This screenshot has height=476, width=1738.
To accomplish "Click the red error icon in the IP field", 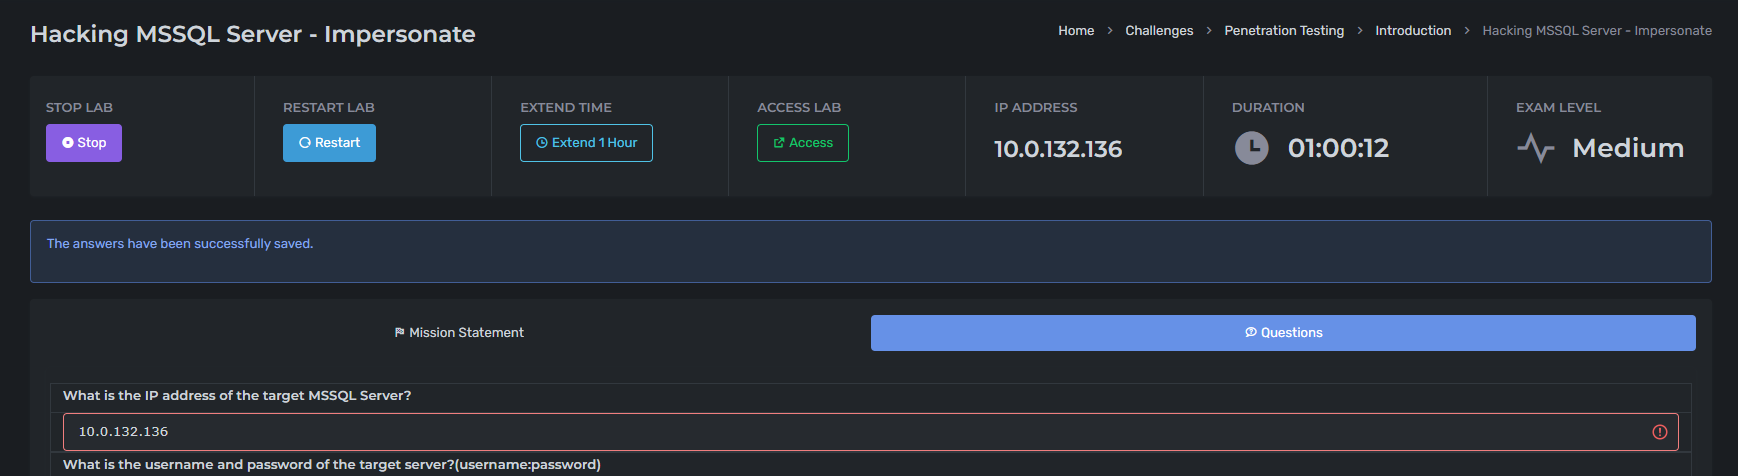I will coord(1659,432).
